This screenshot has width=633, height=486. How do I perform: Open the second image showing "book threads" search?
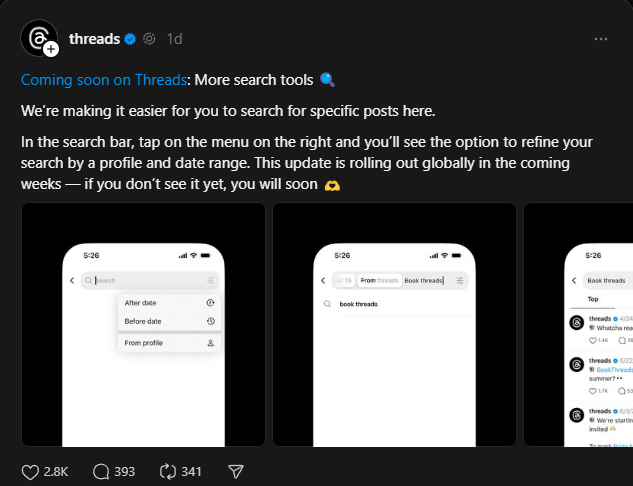pos(394,324)
